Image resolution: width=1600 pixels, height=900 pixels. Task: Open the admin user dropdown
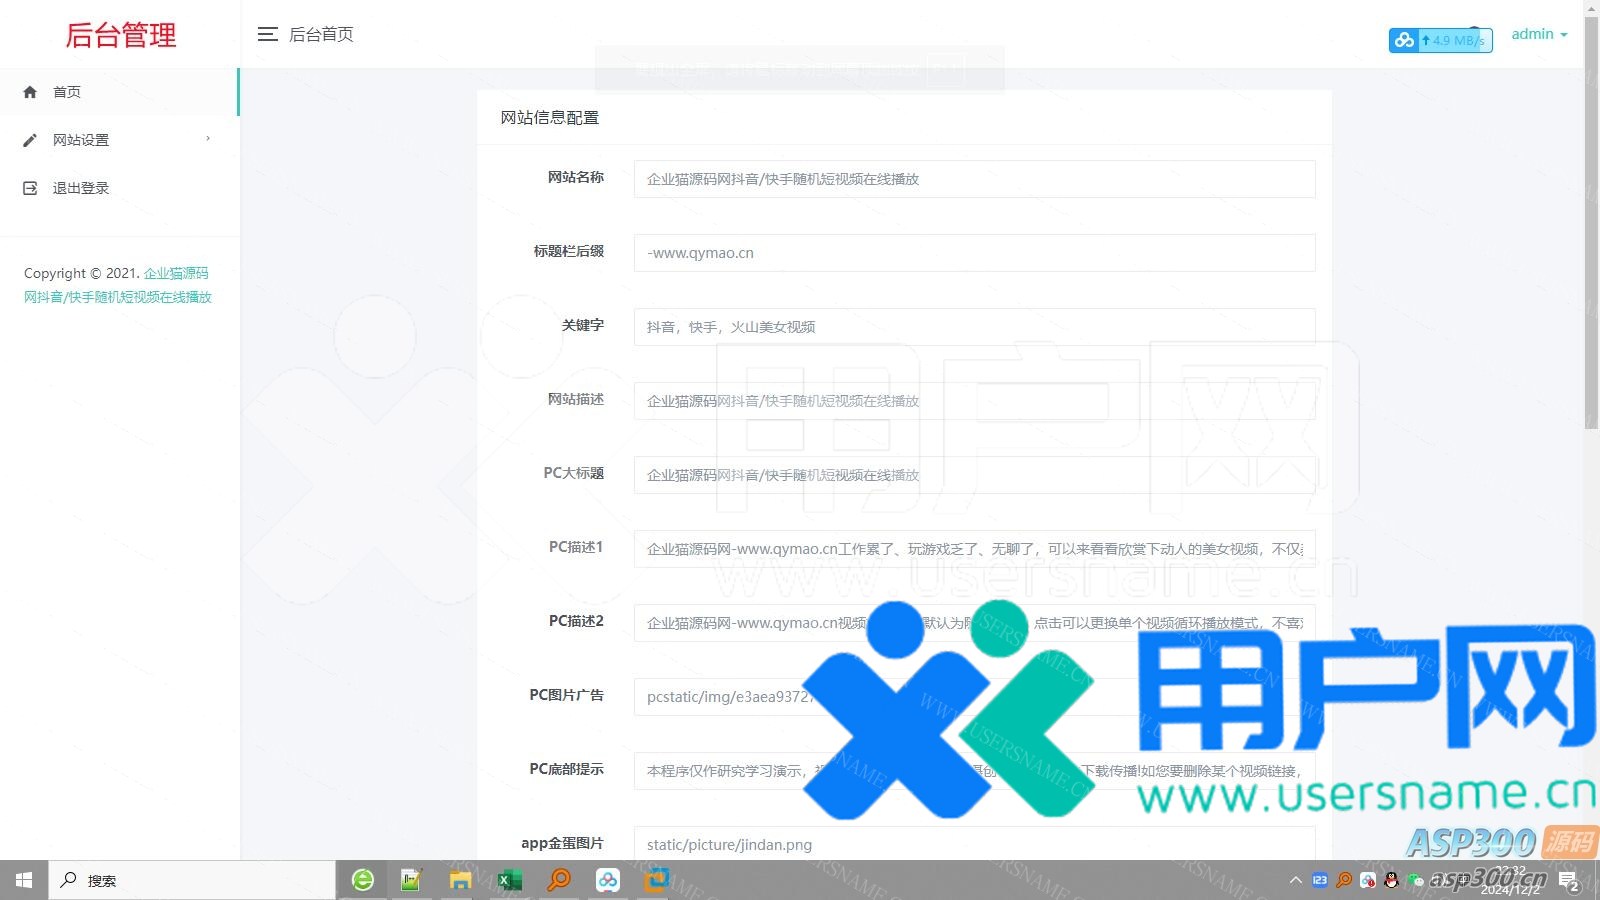tap(1538, 34)
